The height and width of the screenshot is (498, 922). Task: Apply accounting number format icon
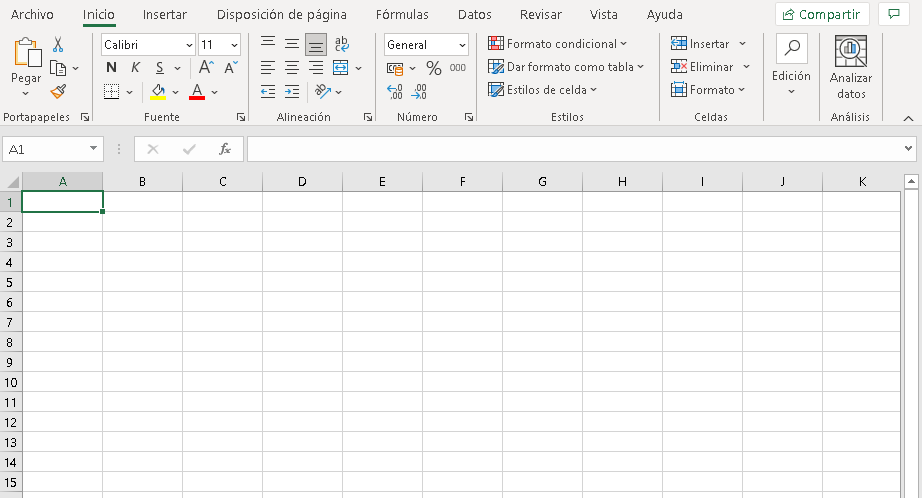(x=395, y=68)
